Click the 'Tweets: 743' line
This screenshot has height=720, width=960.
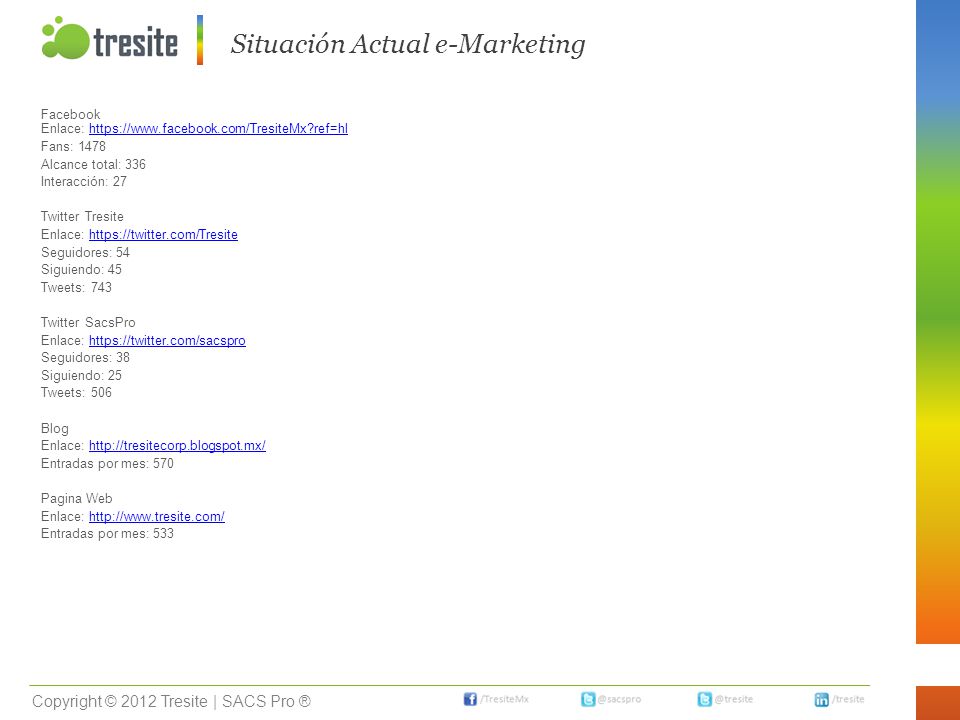point(77,287)
